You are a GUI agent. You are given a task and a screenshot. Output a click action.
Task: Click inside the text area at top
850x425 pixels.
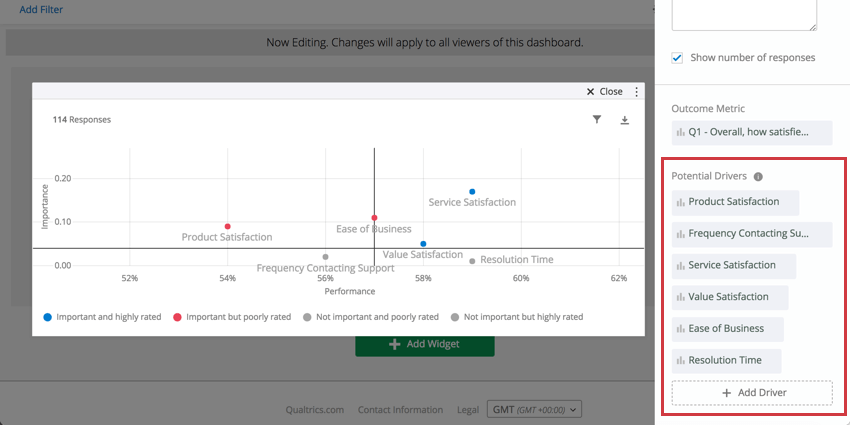point(744,13)
